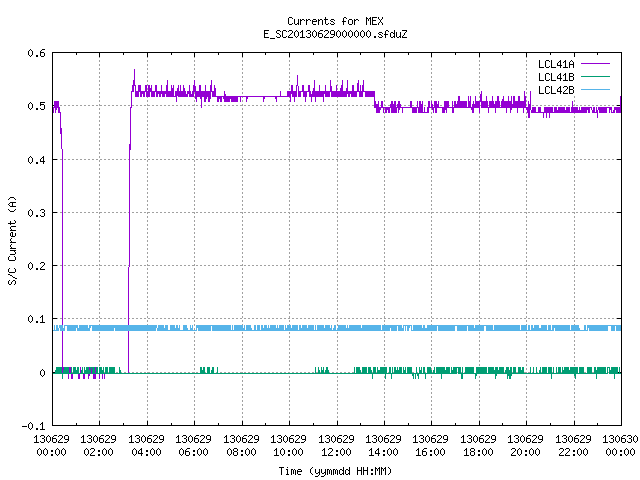
Task: Click the x-axis tick label 130629 10:00
Action: (x=288, y=445)
